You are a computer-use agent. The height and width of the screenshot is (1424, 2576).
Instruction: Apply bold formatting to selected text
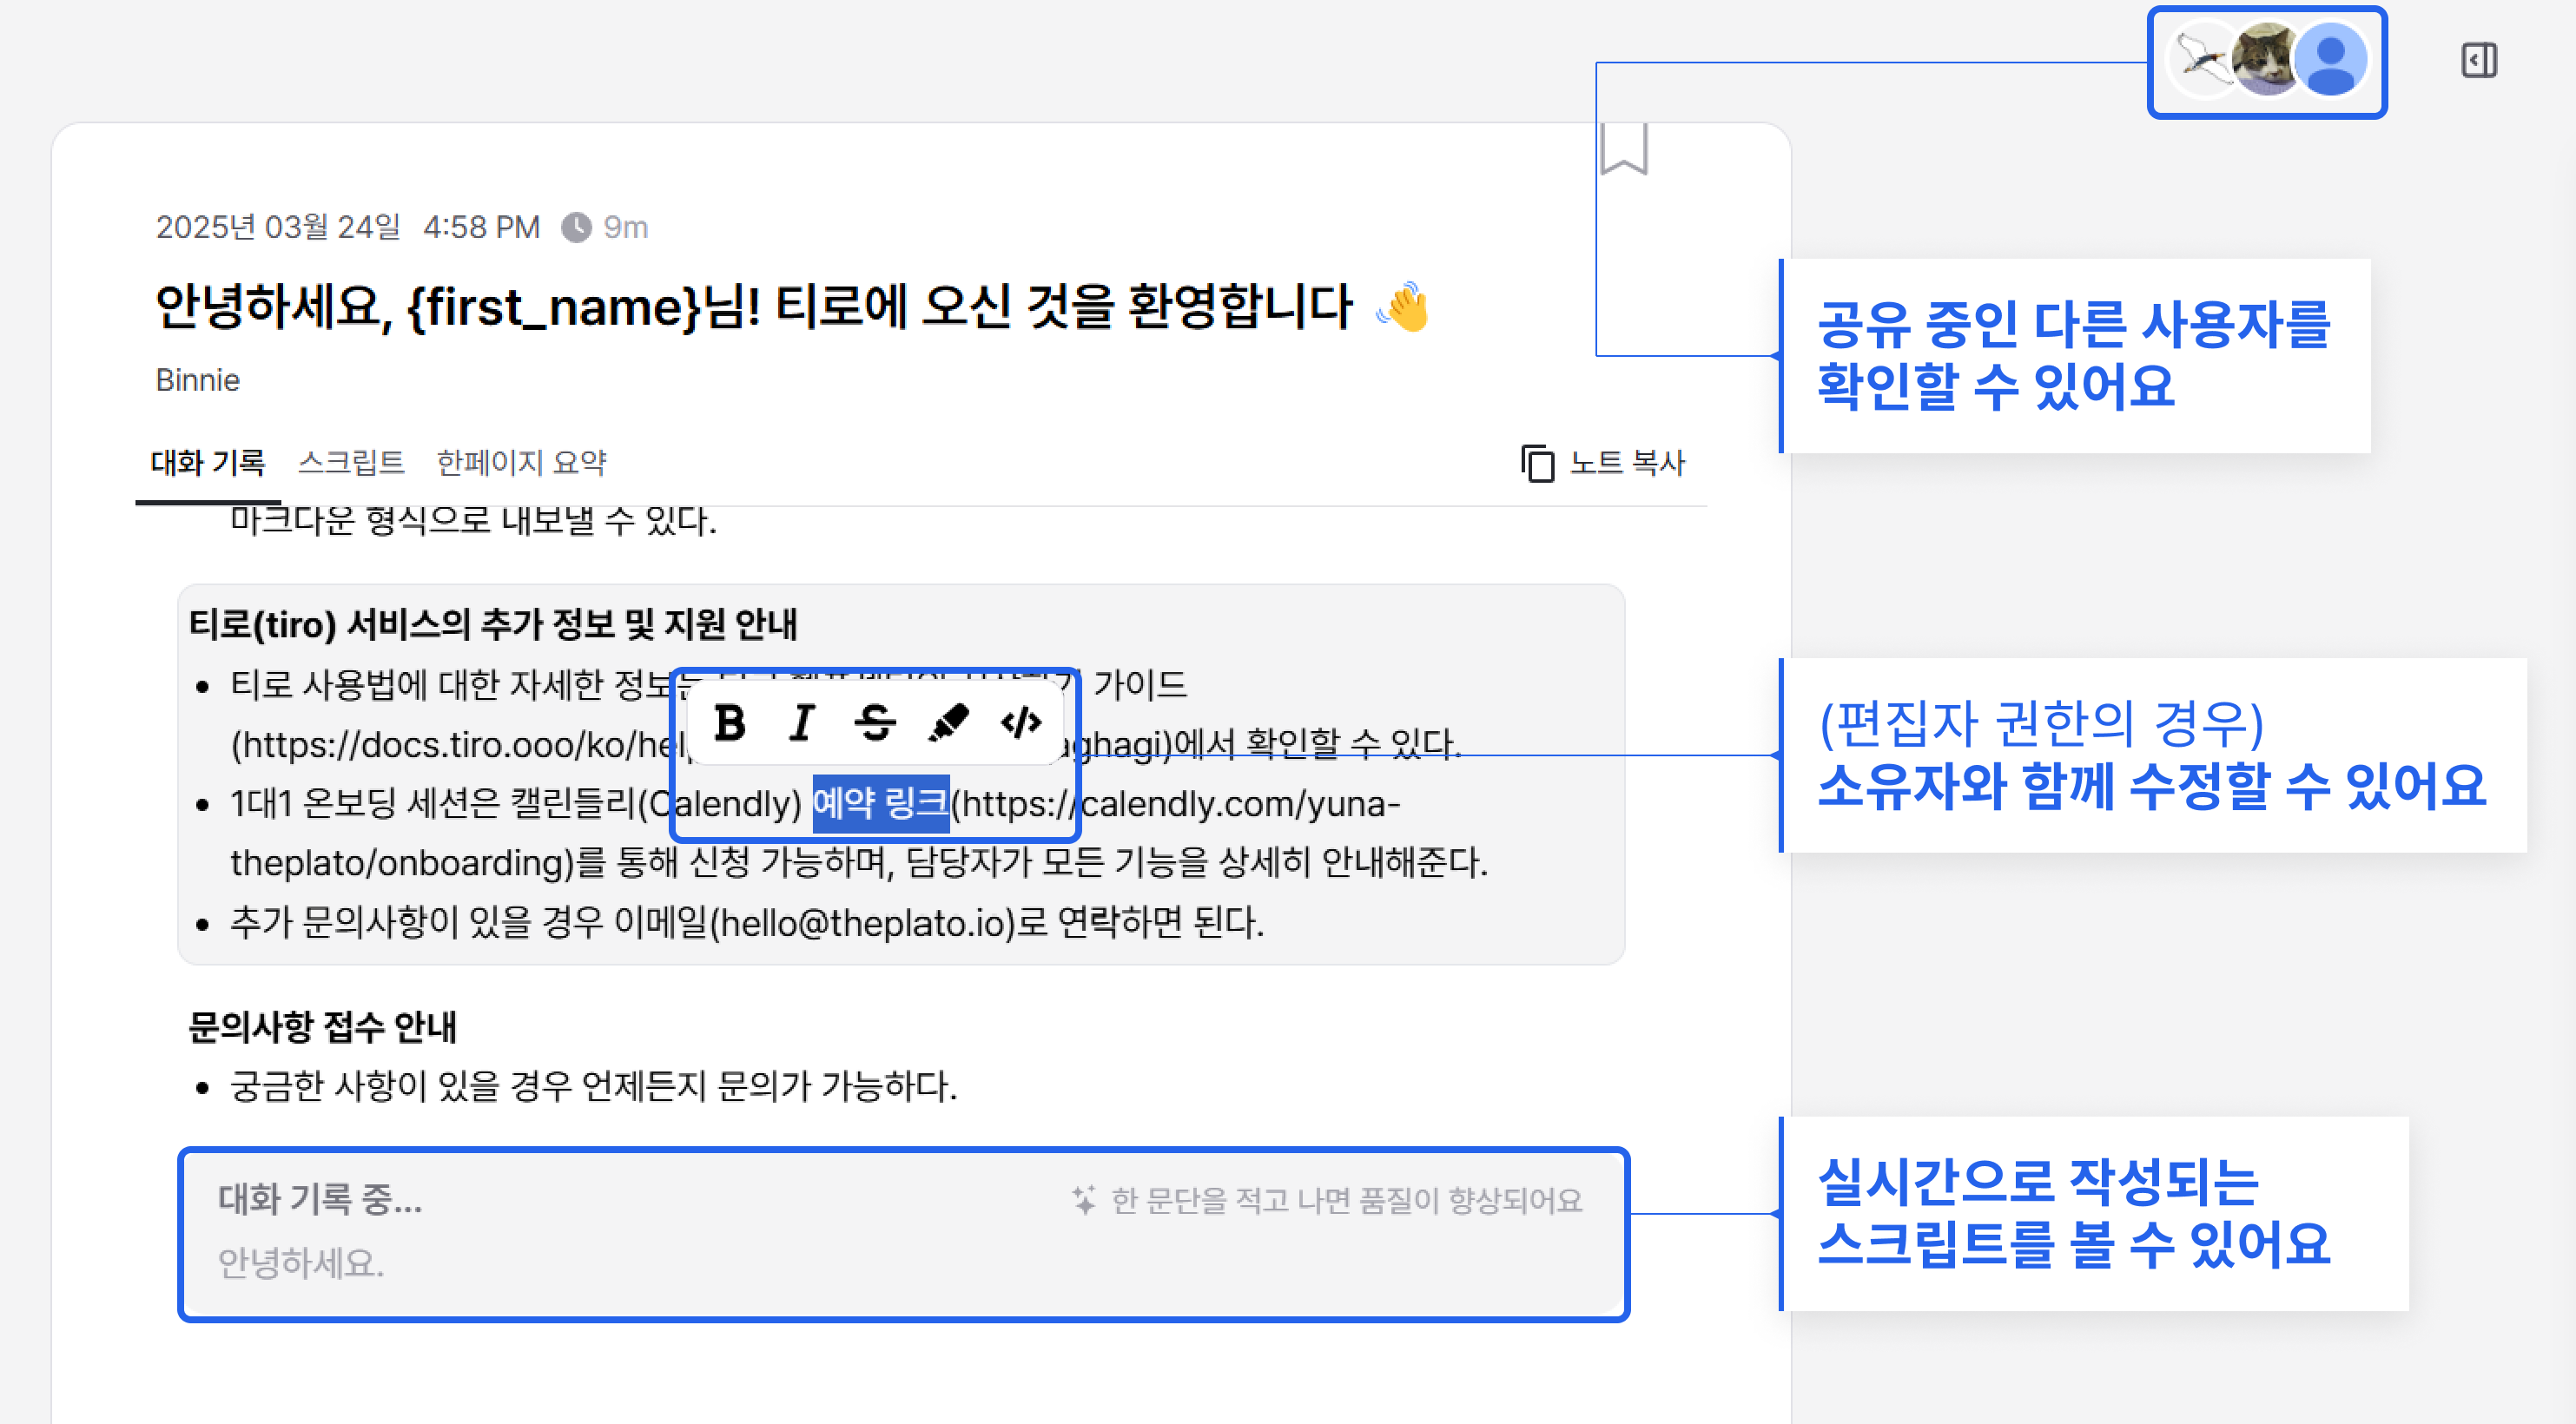coord(730,722)
